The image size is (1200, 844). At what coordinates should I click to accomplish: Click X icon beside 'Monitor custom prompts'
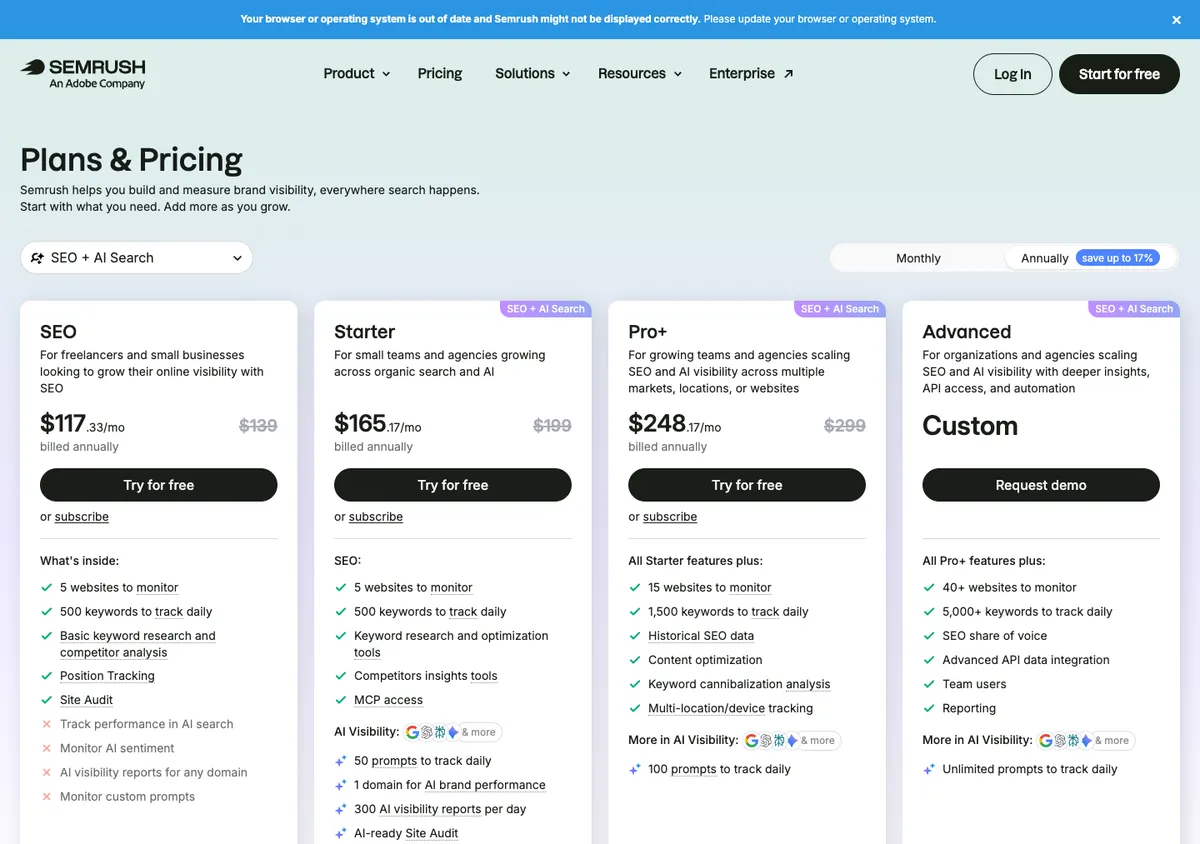click(46, 797)
